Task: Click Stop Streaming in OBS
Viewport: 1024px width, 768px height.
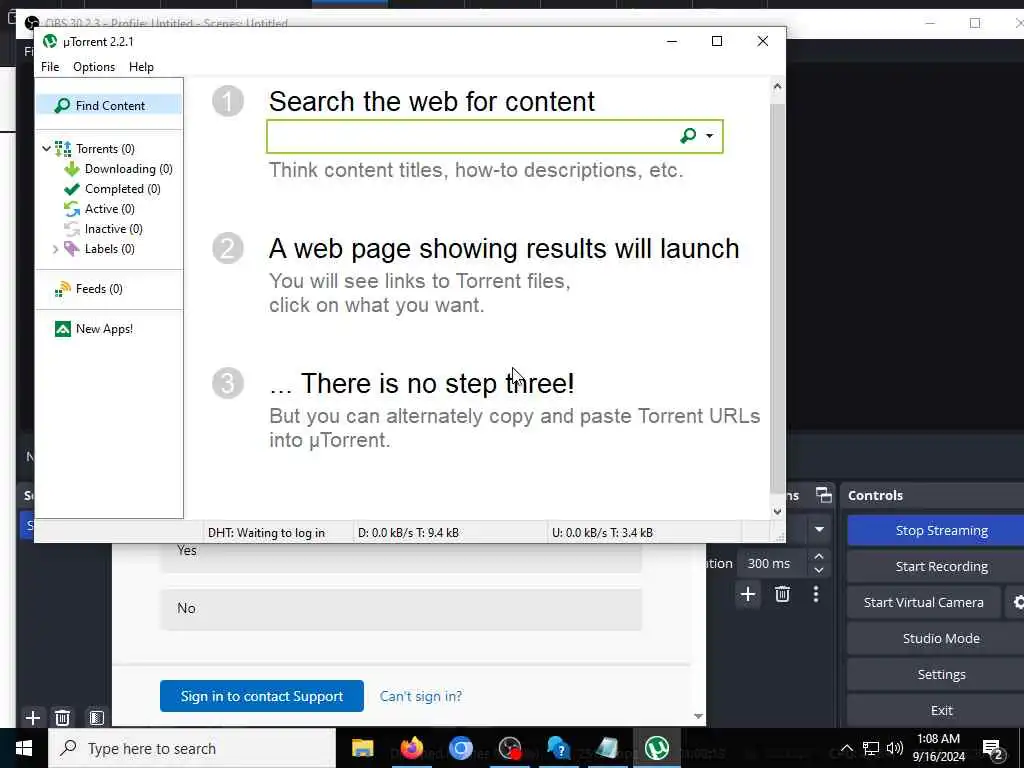Action: click(x=941, y=530)
